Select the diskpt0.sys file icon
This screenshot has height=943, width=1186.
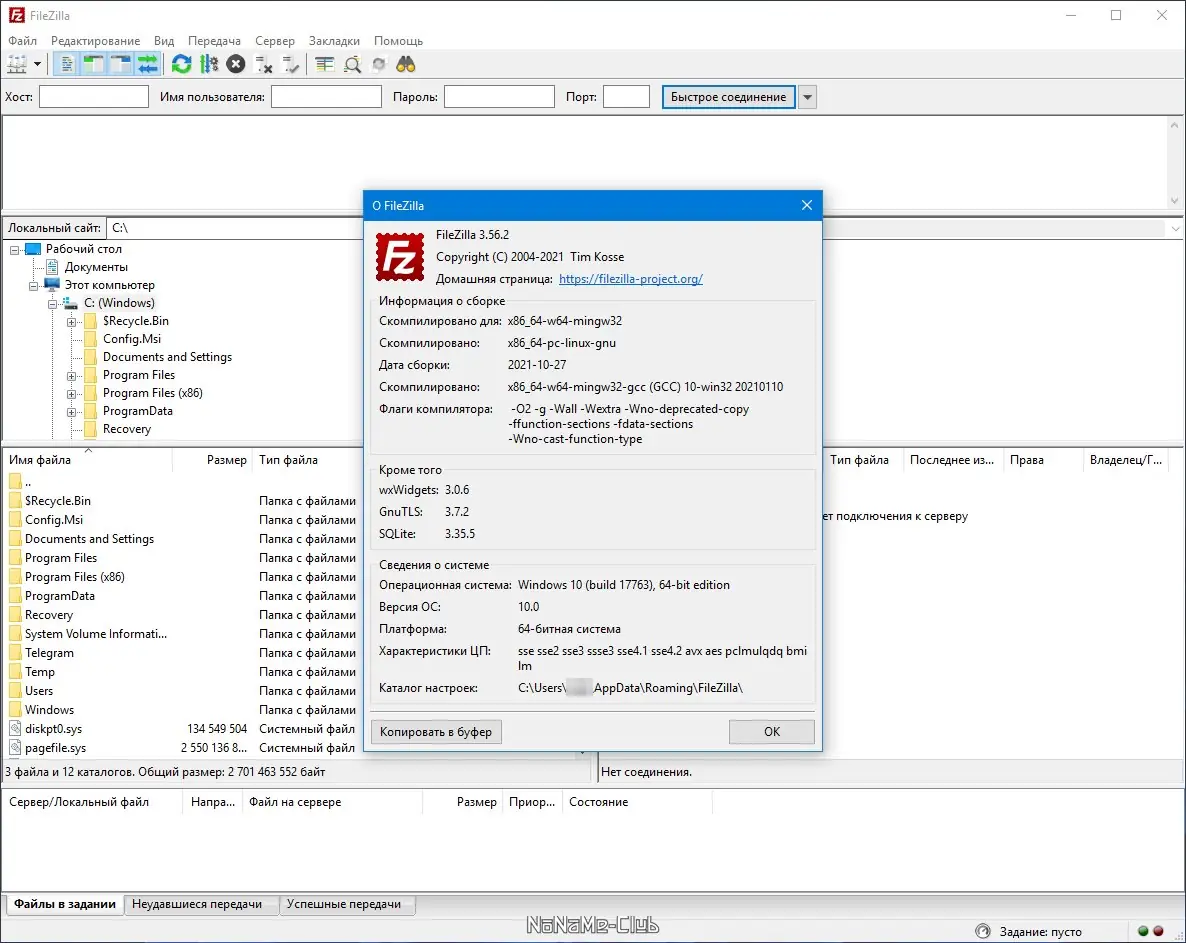click(x=15, y=728)
